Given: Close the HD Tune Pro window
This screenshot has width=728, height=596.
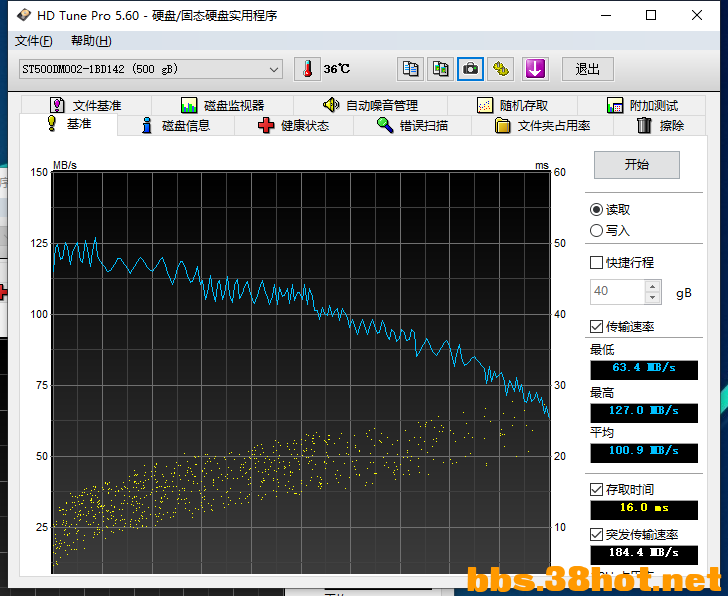Looking at the screenshot, I should tap(696, 15).
